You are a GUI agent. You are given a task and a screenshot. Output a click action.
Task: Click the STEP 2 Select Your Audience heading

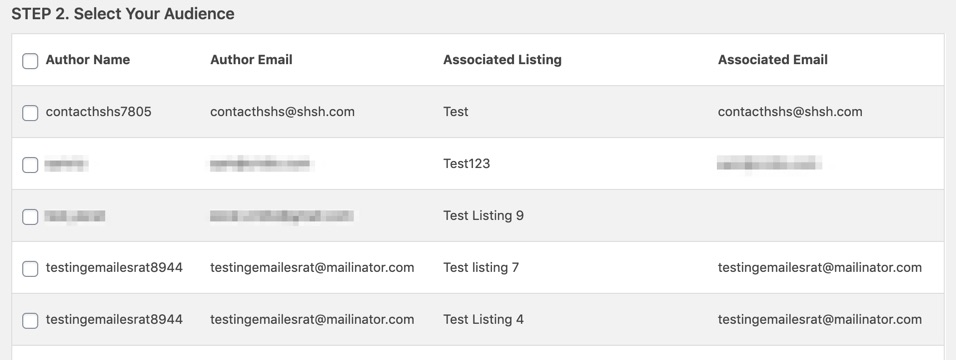coord(123,13)
